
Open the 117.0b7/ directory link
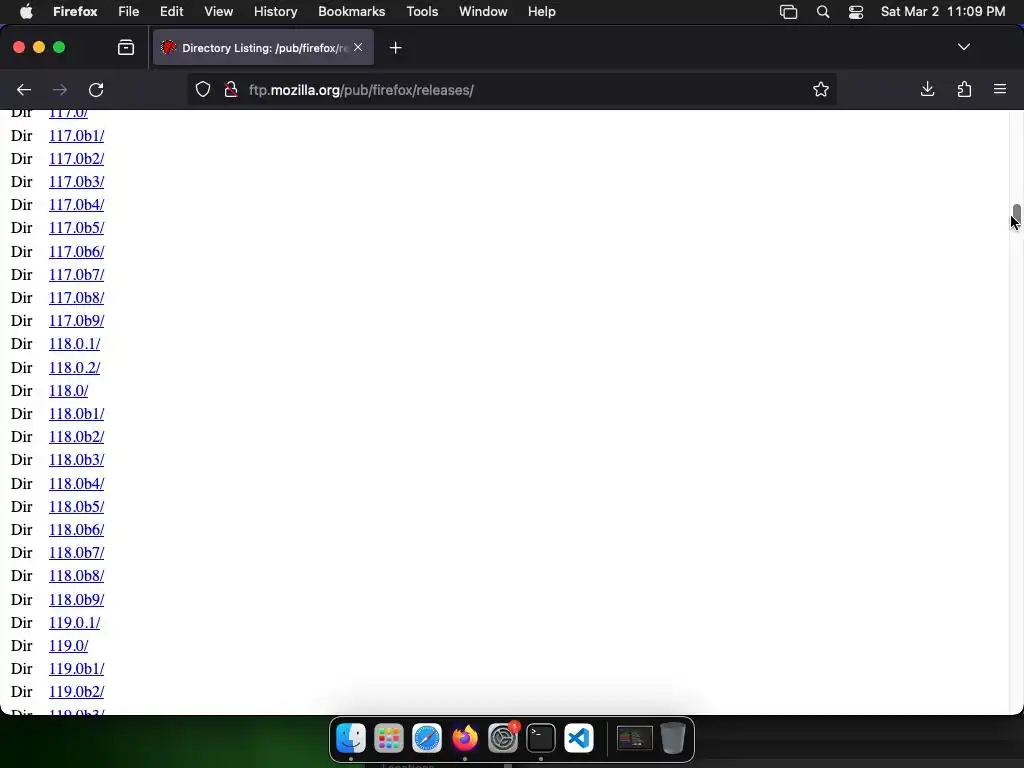click(76, 274)
